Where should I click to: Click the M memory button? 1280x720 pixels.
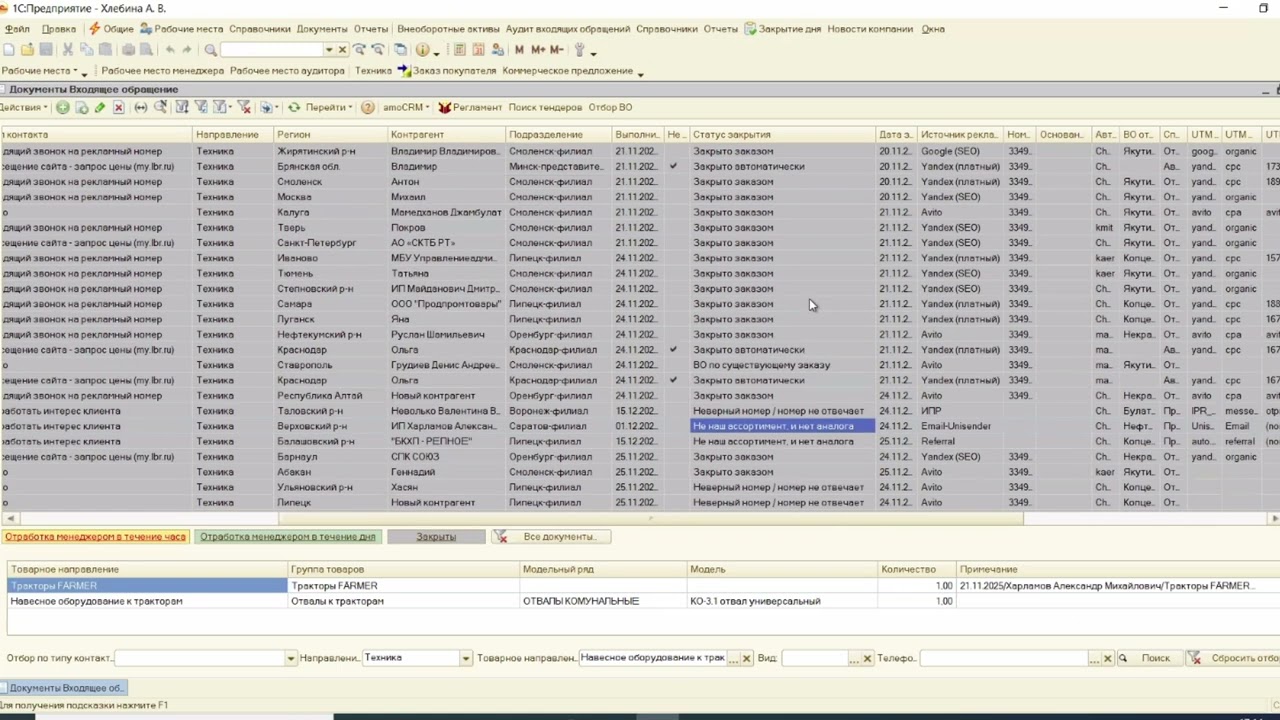(x=519, y=50)
